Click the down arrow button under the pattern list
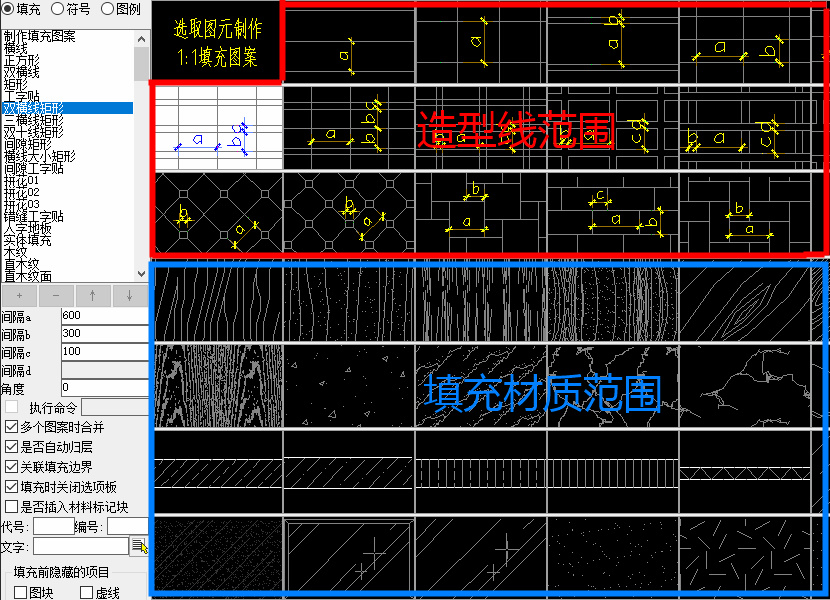 click(129, 296)
